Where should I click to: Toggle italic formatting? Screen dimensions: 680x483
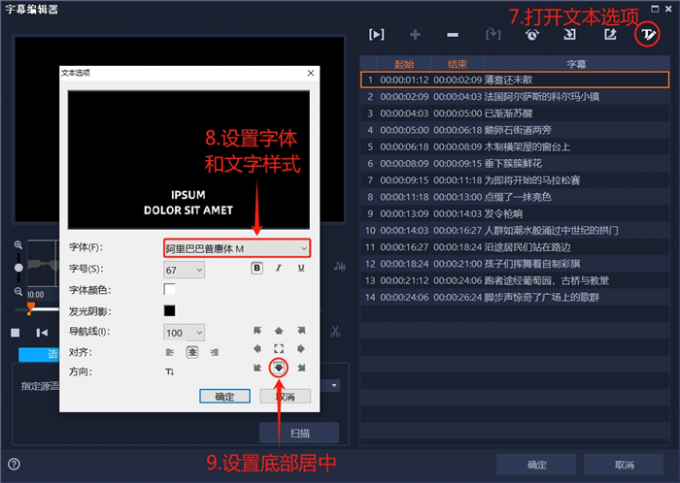pyautogui.click(x=278, y=268)
